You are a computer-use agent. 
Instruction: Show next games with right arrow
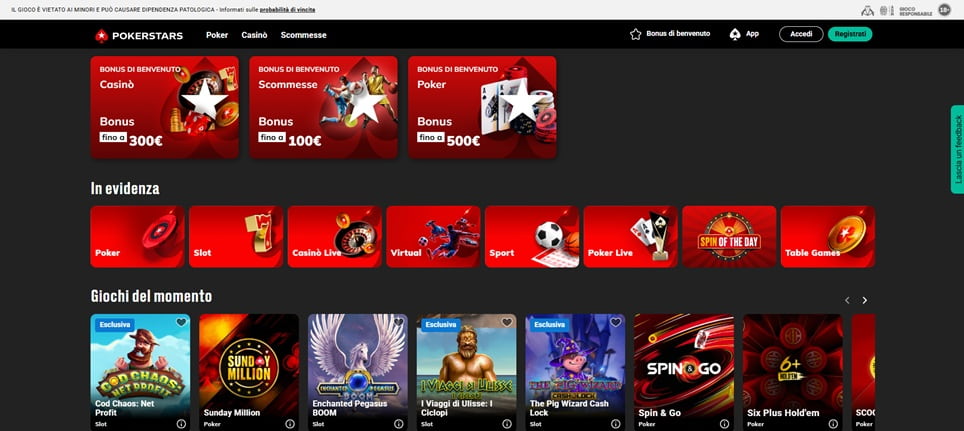click(865, 300)
